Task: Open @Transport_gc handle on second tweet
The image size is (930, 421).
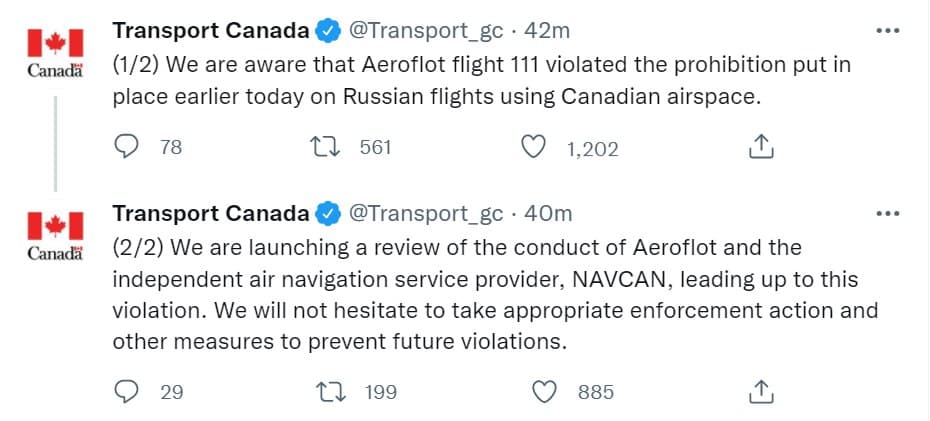Action: click(424, 213)
